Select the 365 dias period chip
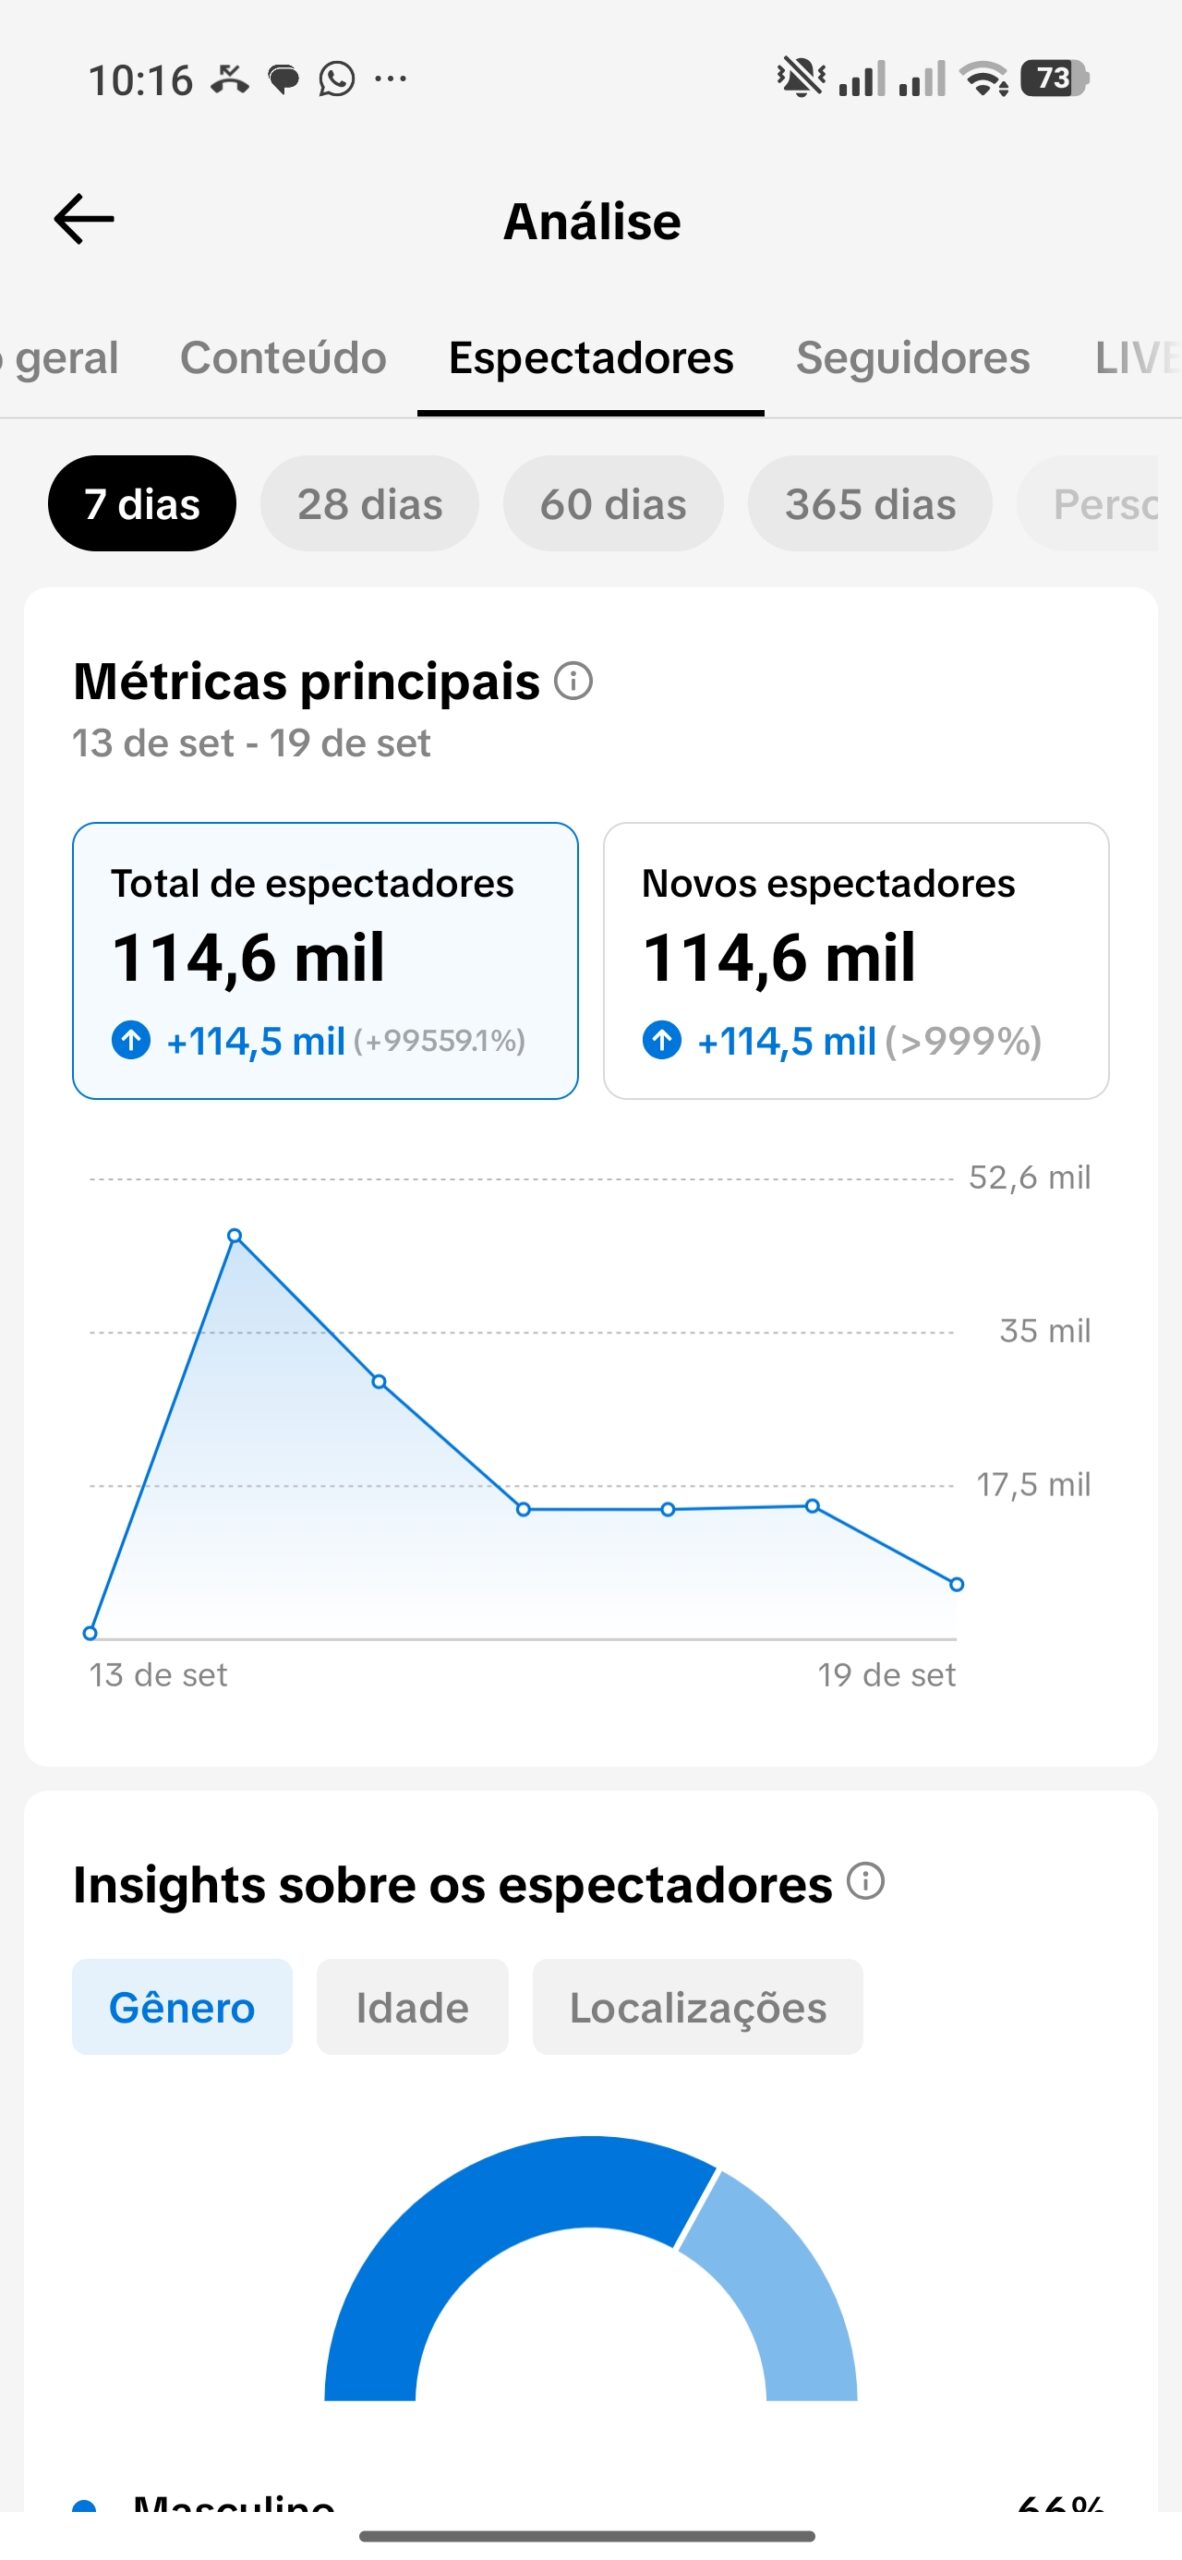This screenshot has height=2560, width=1182. click(870, 503)
